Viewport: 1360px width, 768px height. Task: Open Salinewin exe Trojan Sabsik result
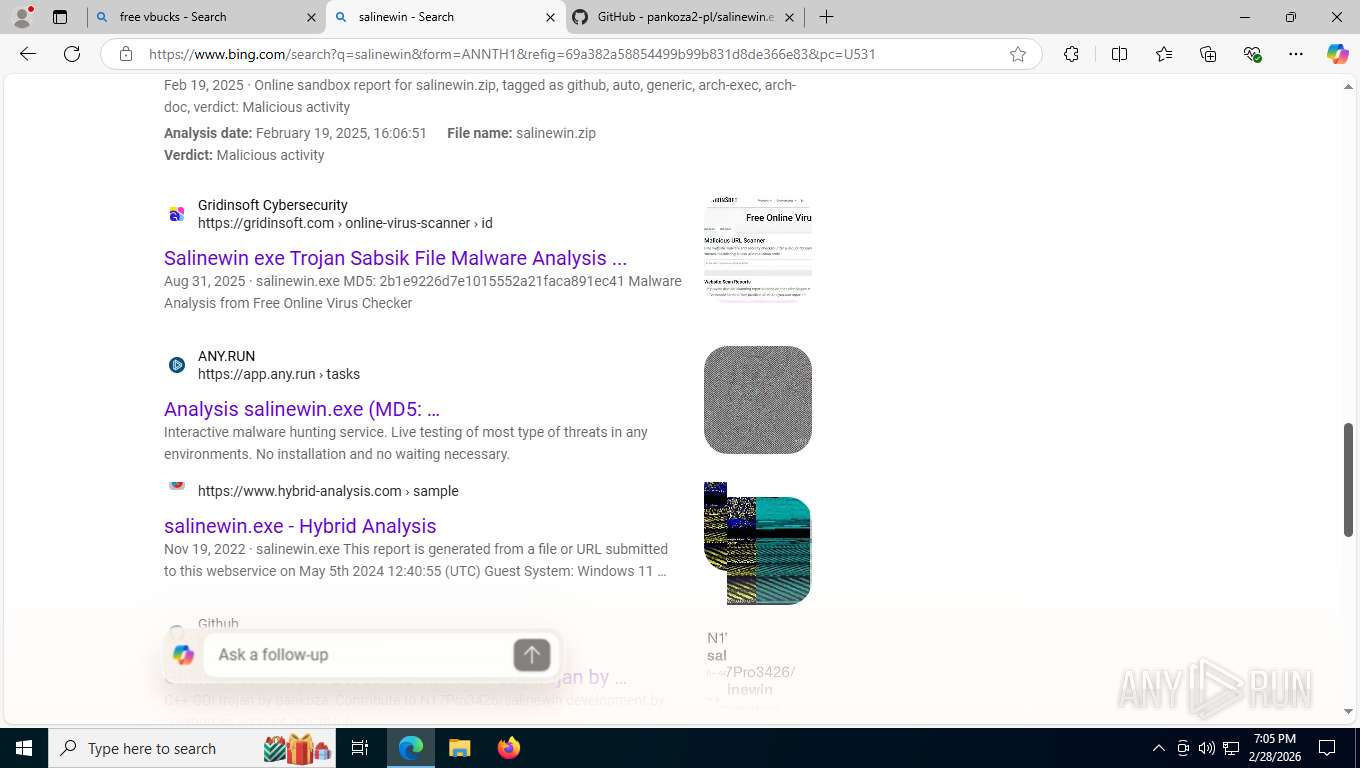[x=395, y=258]
